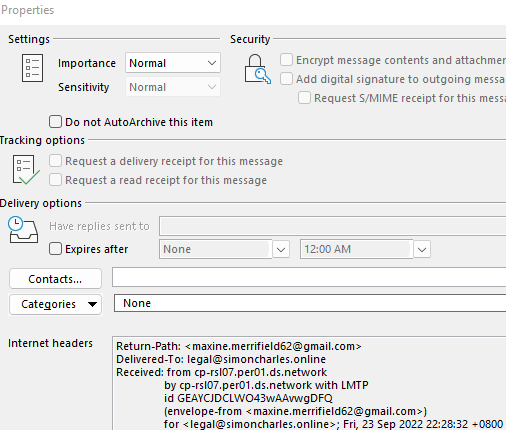
Task: Click the Tracking options checkmark icon
Action: pos(26,170)
